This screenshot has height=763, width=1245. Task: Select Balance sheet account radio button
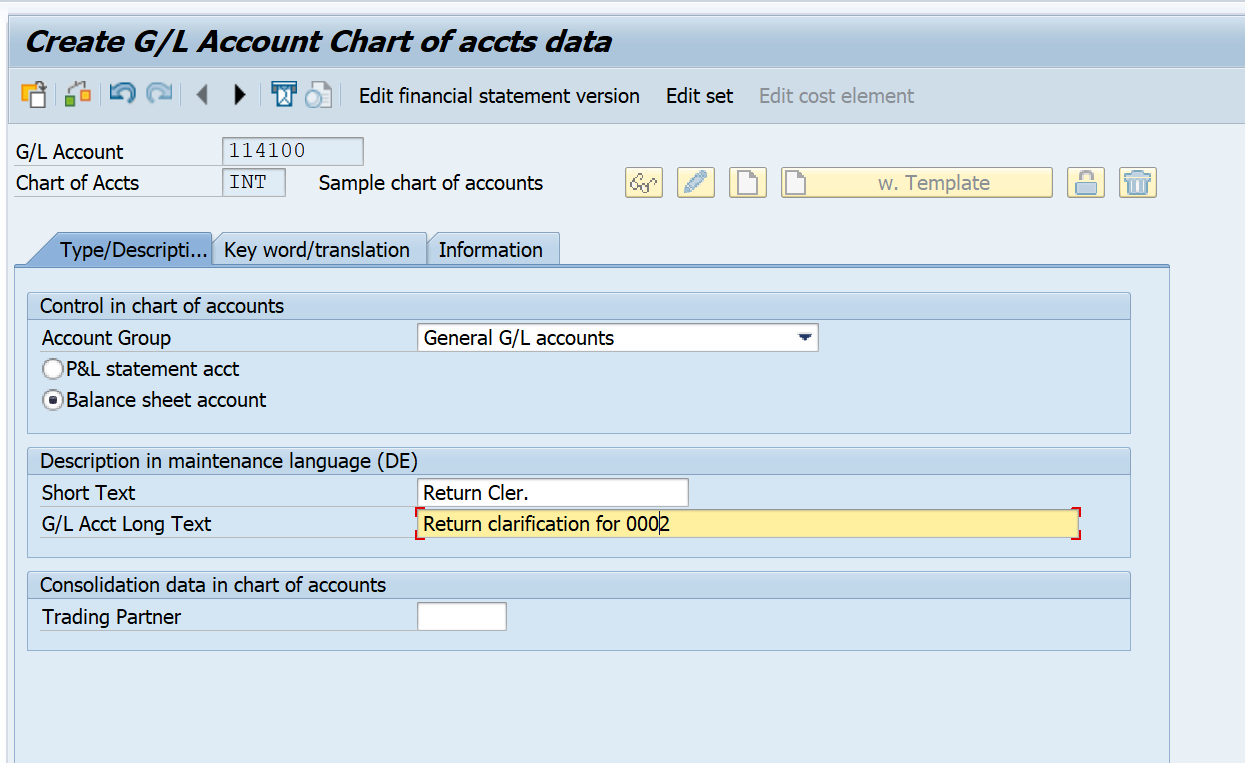click(54, 401)
